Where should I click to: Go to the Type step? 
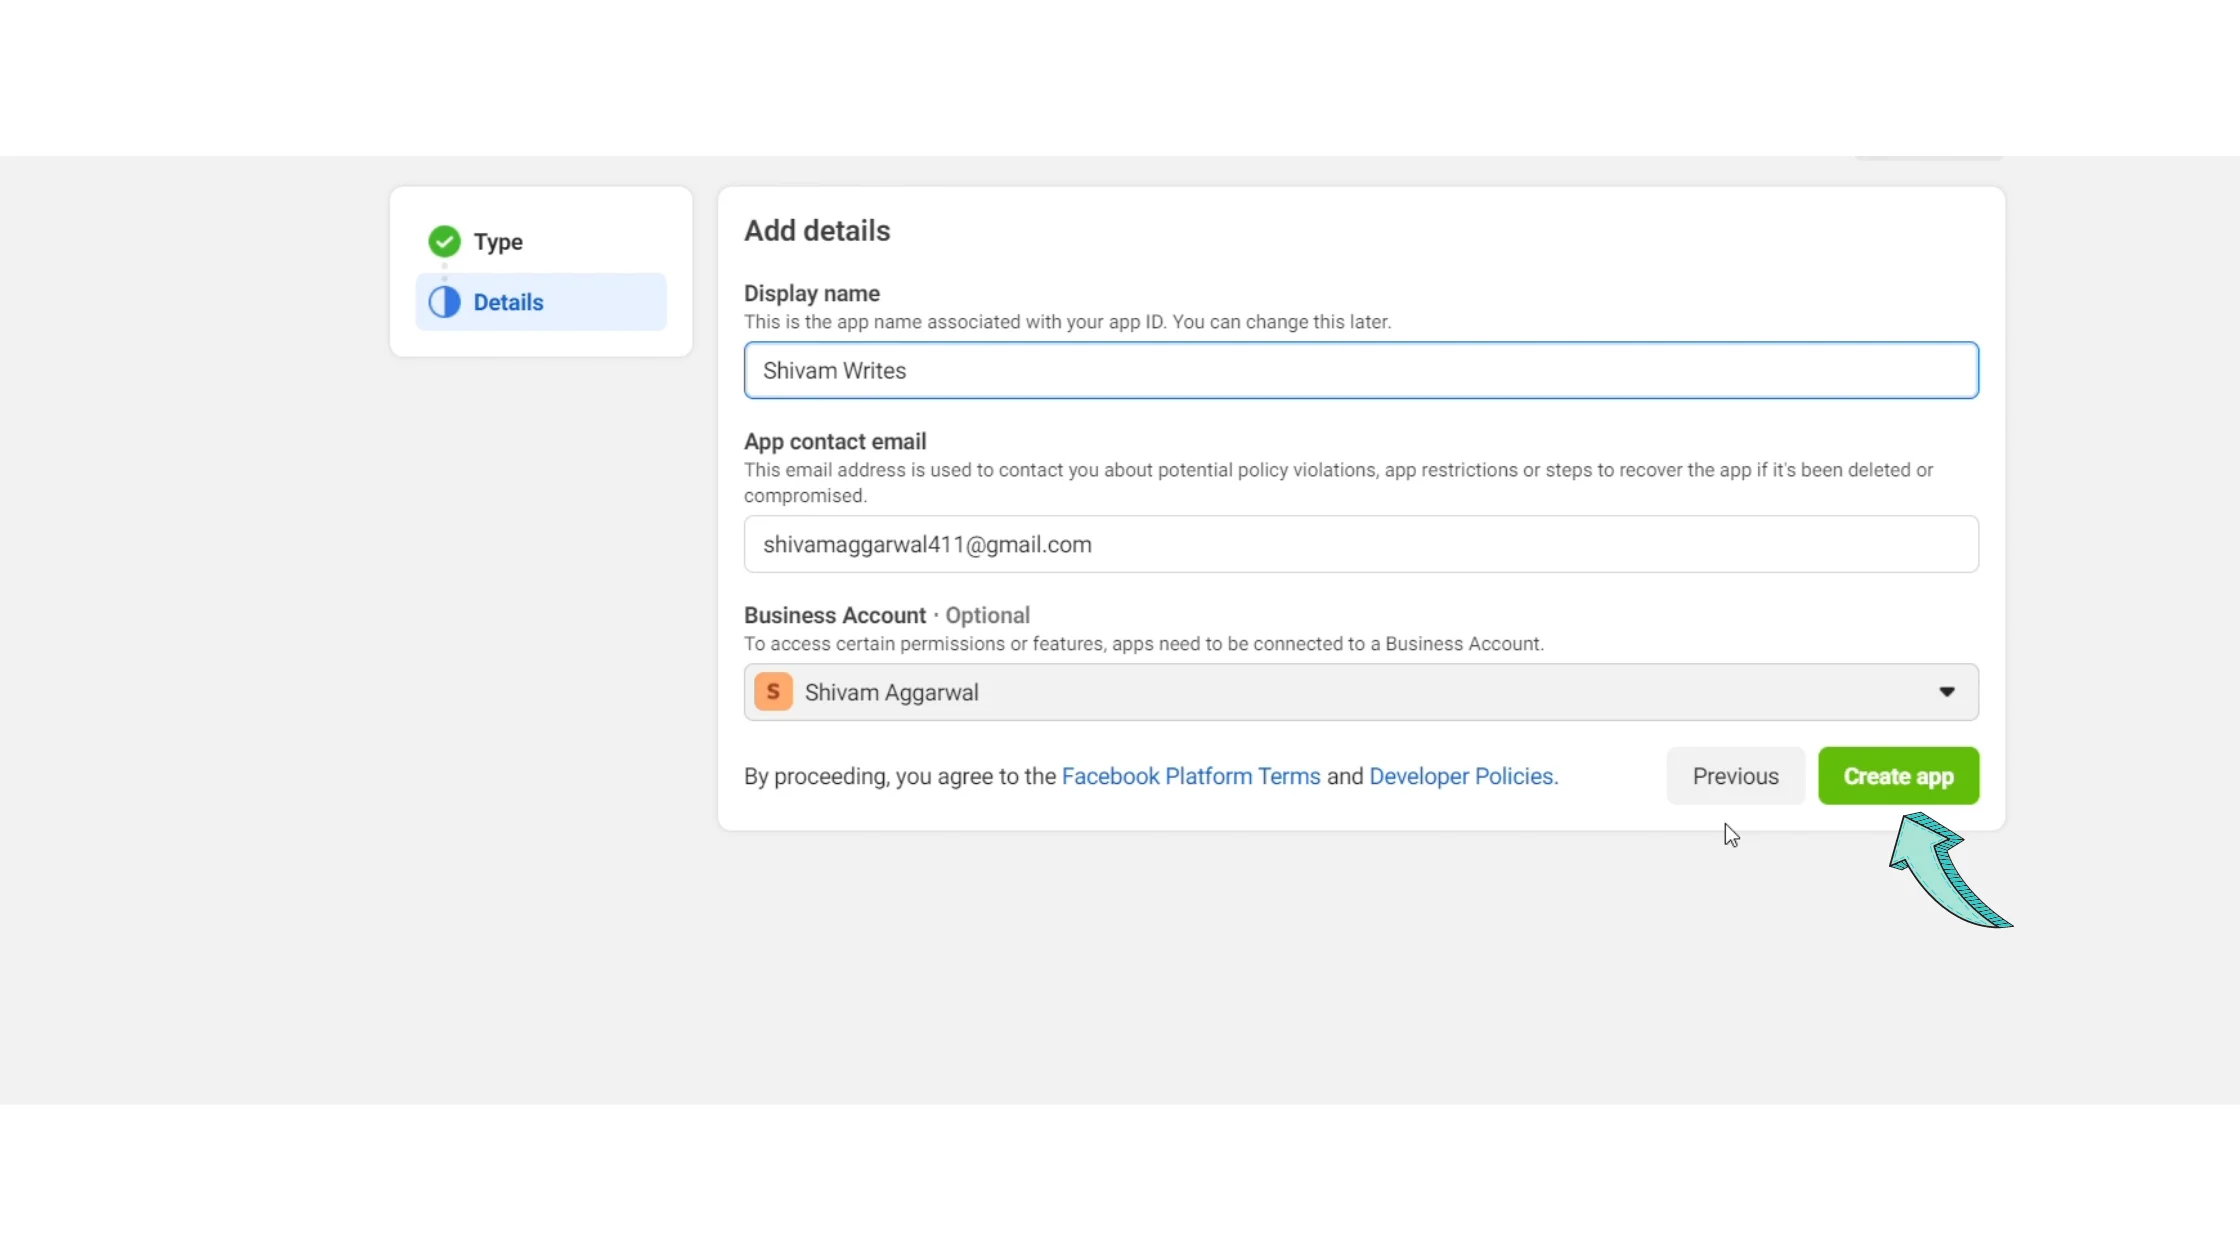(498, 242)
